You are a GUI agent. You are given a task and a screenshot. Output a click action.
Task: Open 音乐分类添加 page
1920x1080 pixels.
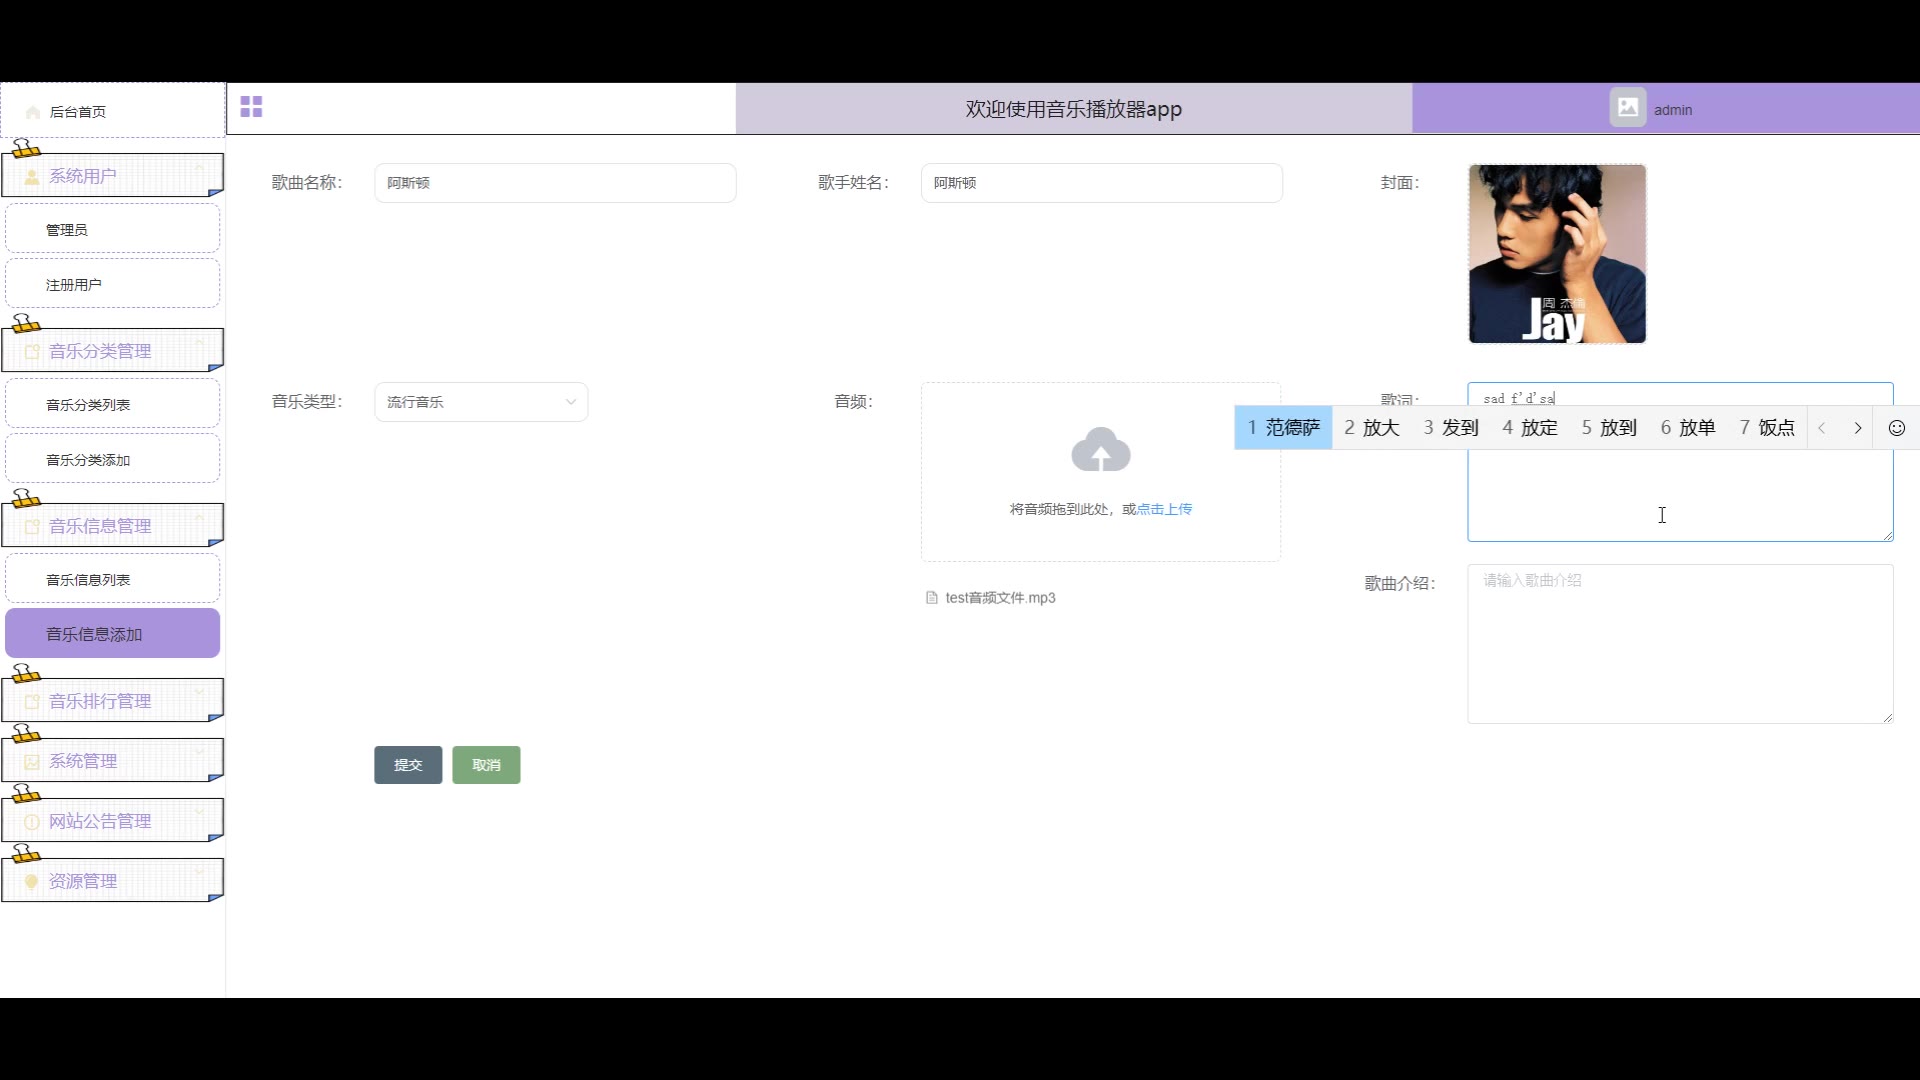[112, 459]
